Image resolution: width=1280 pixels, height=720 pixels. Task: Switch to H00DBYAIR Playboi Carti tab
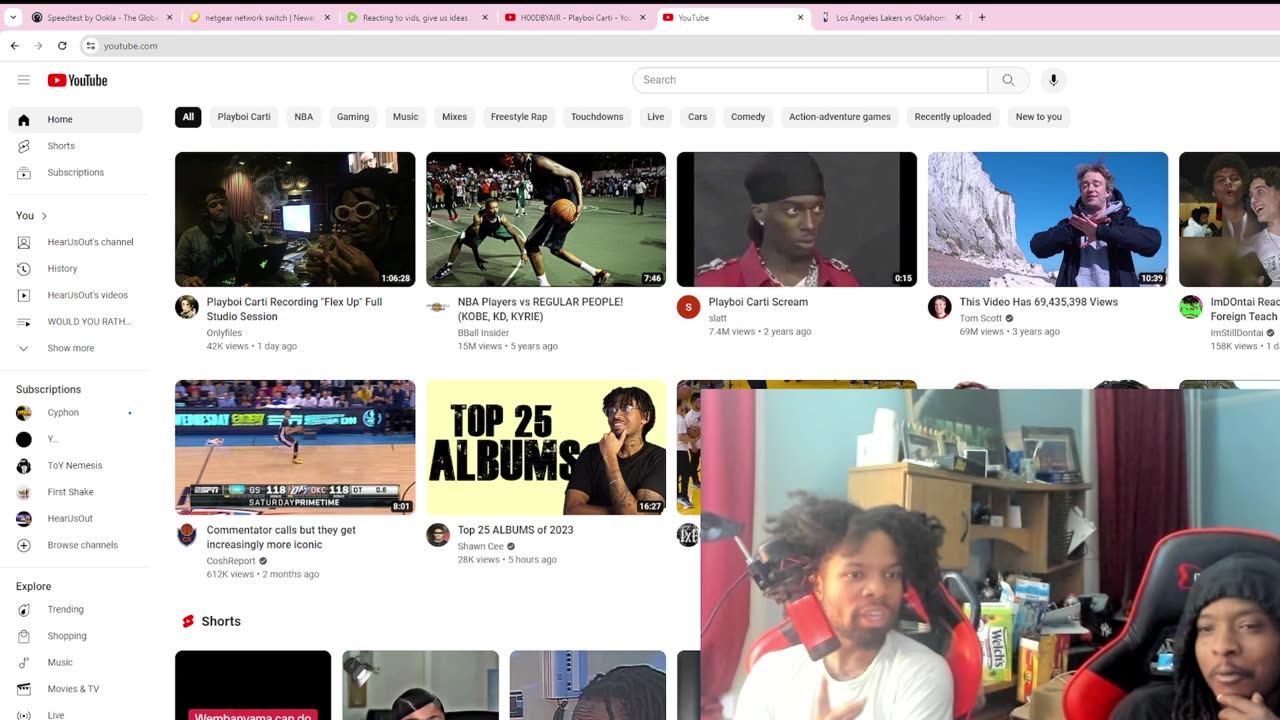[577, 17]
